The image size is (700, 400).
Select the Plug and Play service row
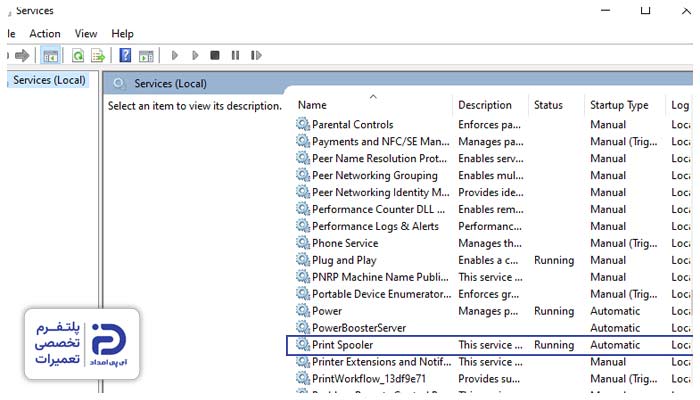(x=343, y=260)
